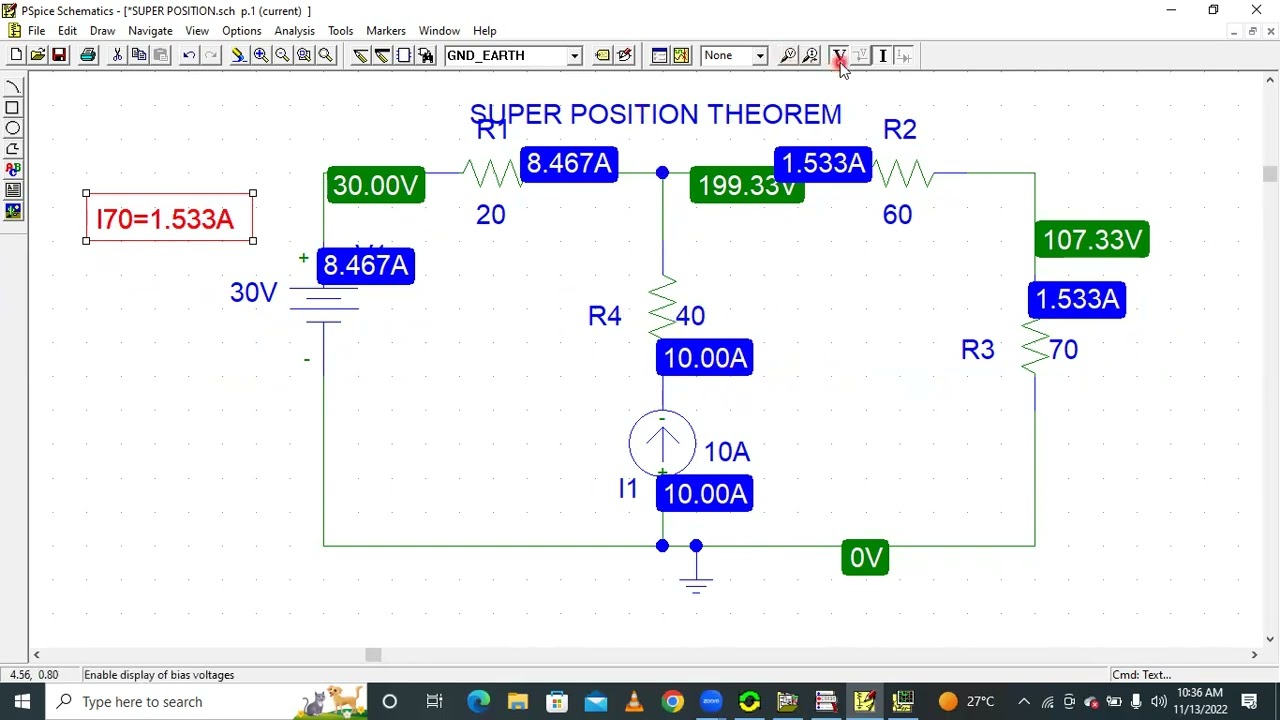Open the Edit Attributes icon
Screen dimensions: 1280x720
coord(603,56)
